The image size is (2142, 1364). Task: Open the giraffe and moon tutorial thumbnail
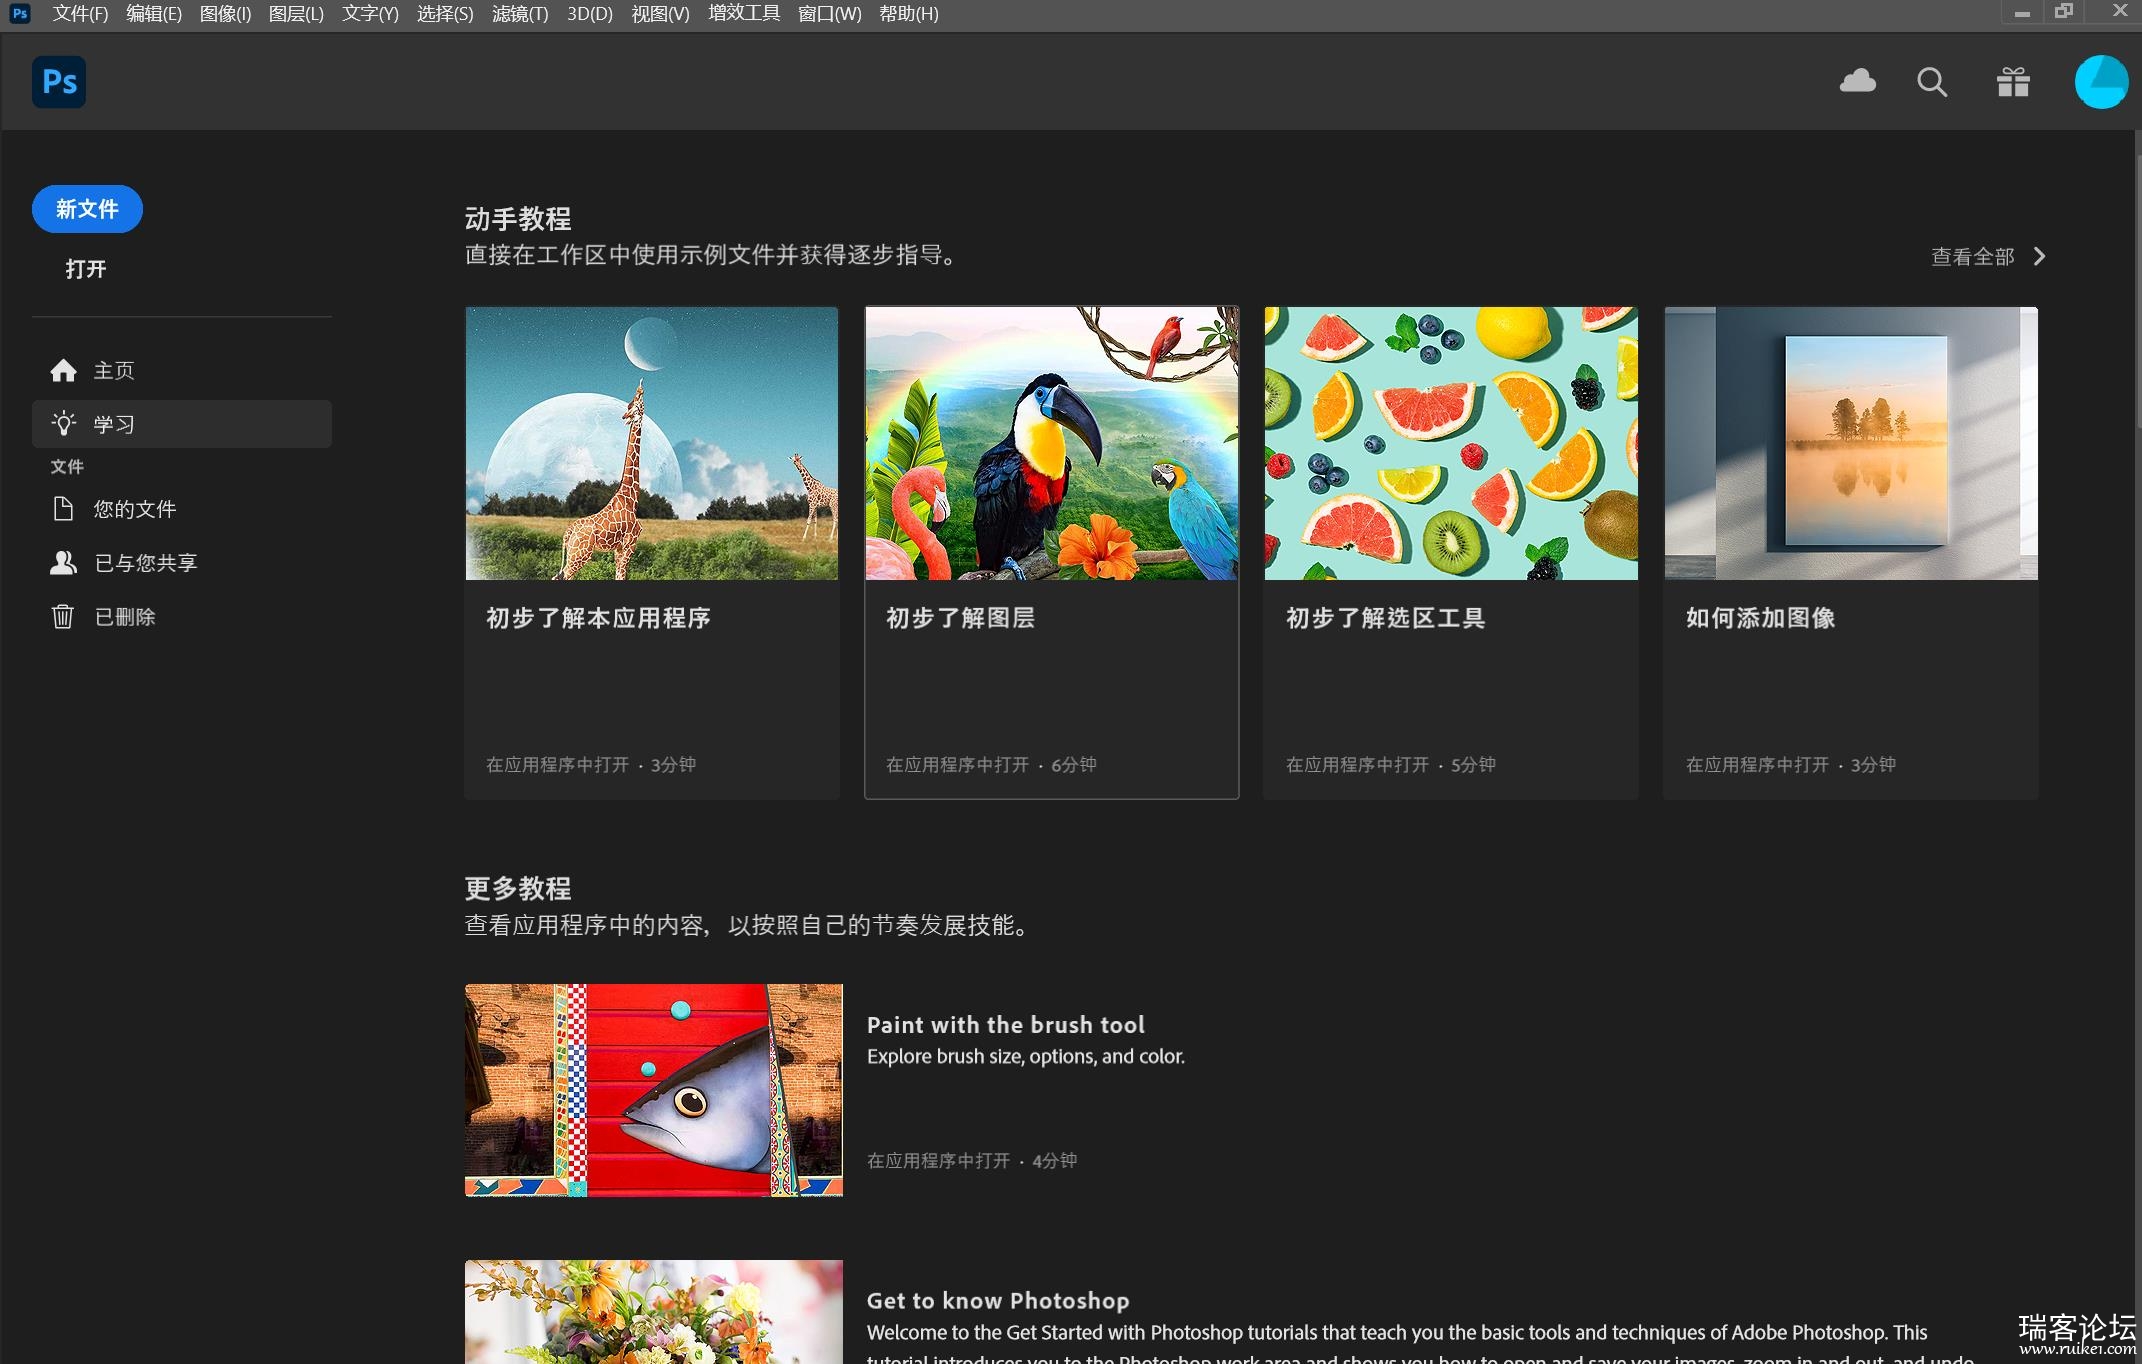652,443
